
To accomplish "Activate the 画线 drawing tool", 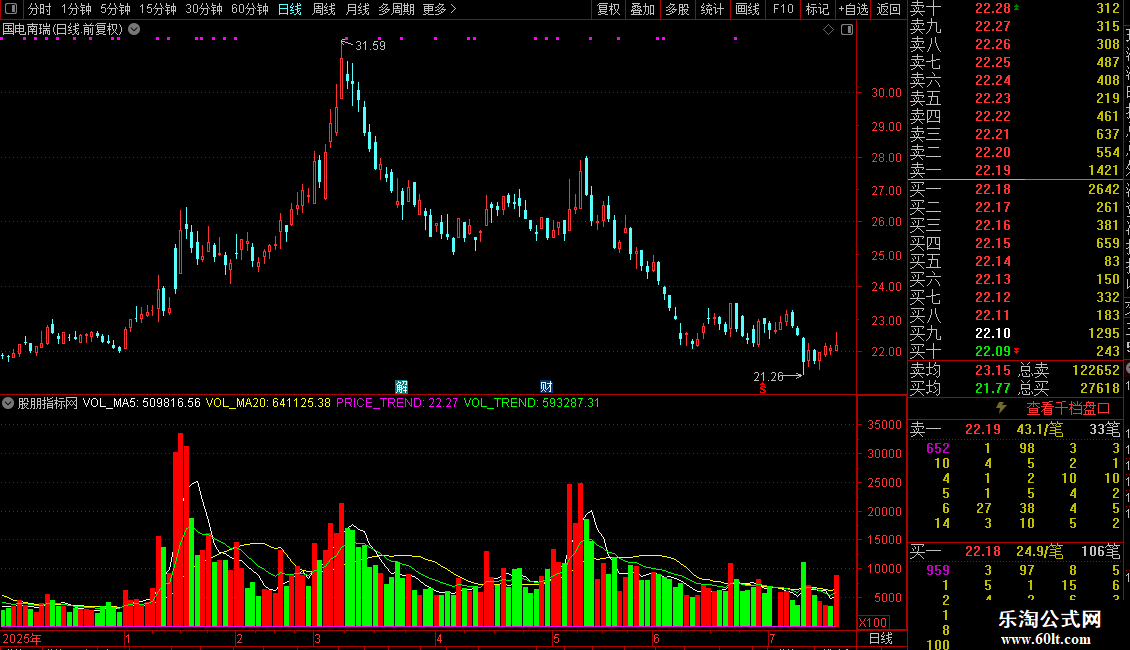I will pyautogui.click(x=747, y=9).
